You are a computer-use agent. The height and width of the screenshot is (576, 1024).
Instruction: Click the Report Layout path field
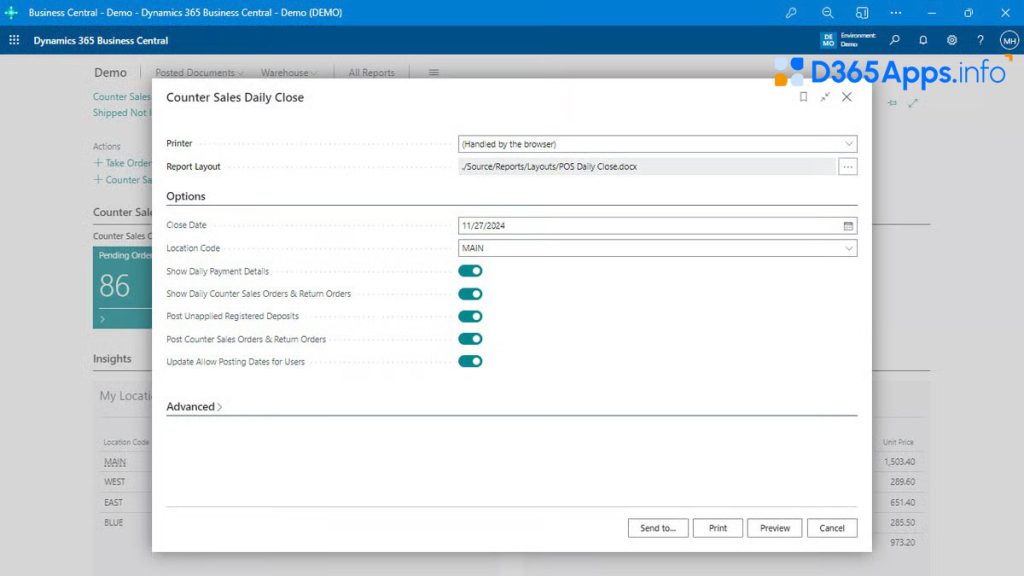click(647, 167)
